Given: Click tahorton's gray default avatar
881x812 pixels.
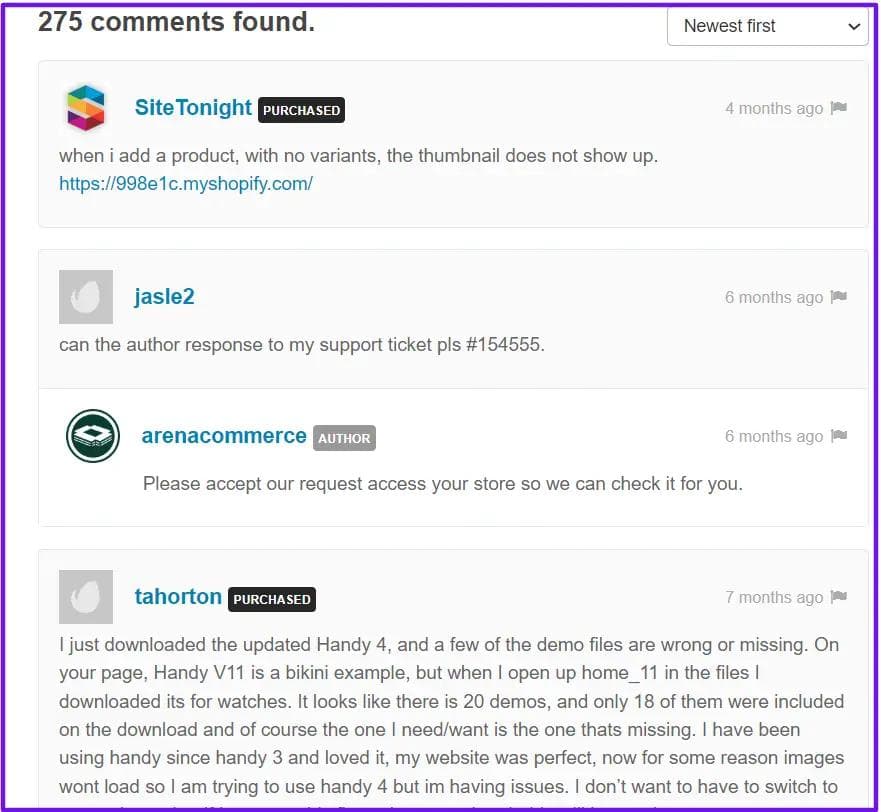Looking at the screenshot, I should pos(86,597).
